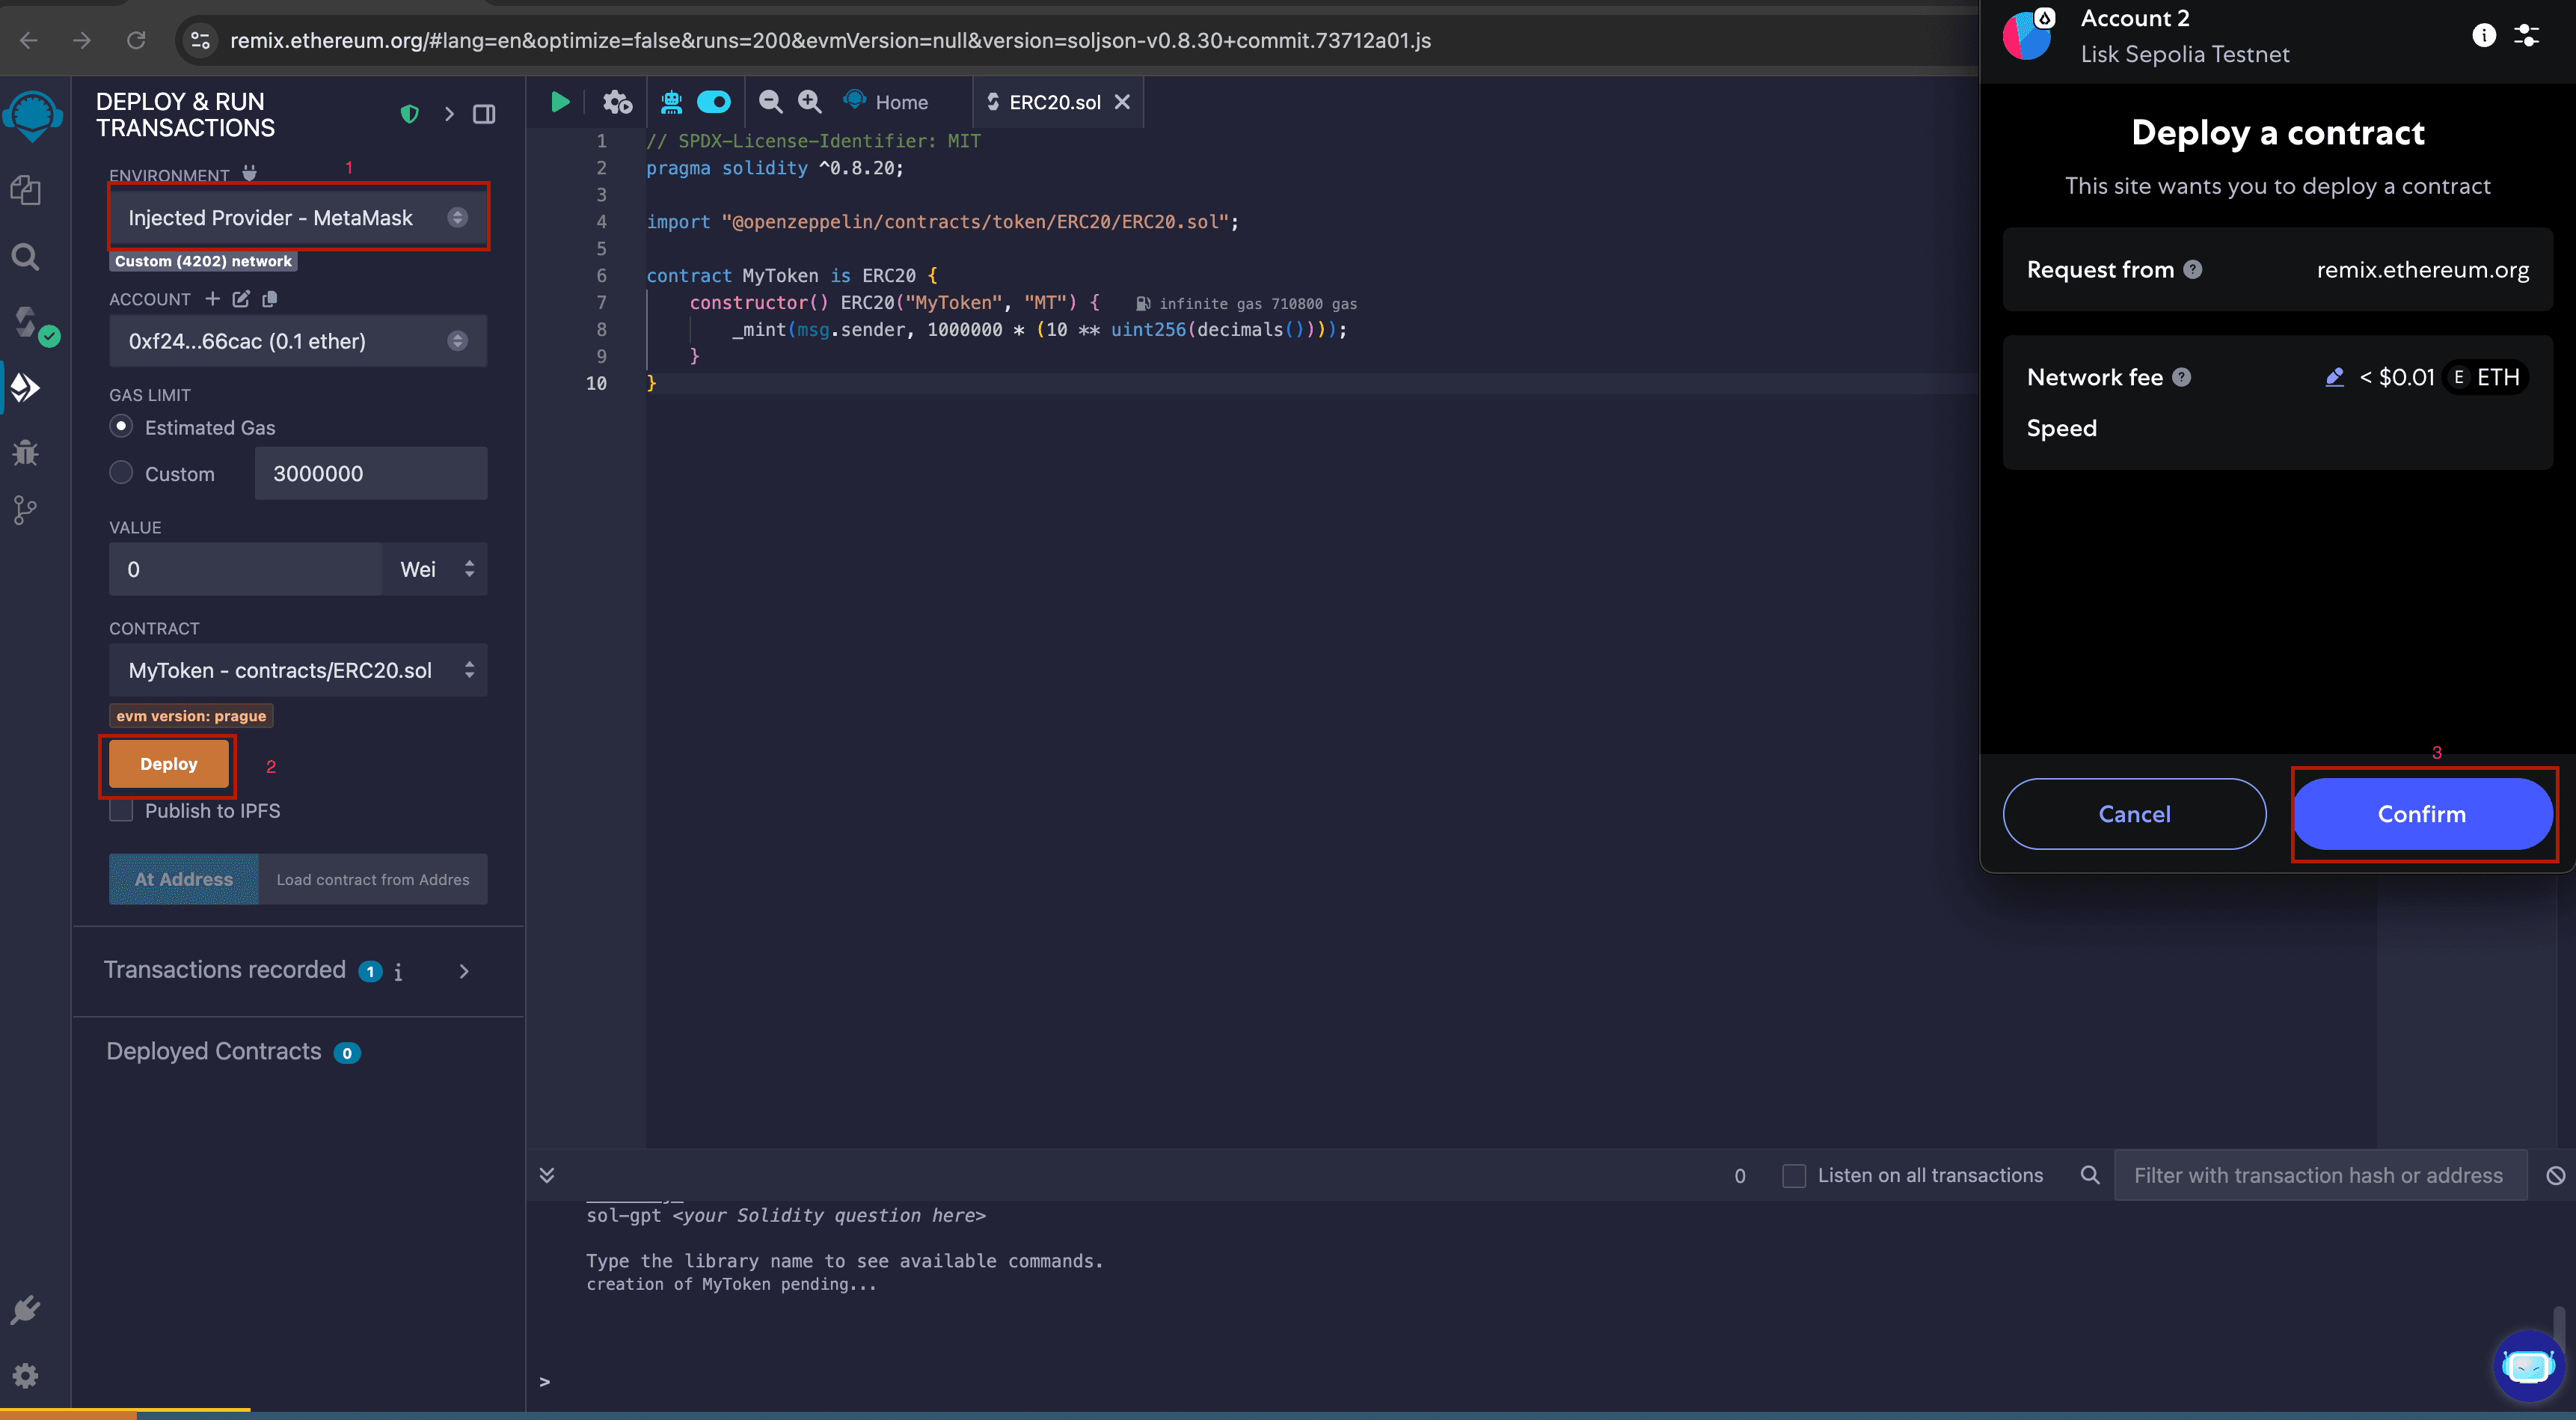Viewport: 2576px width, 1420px height.
Task: Open the Wei unit dropdown
Action: pyautogui.click(x=435, y=569)
